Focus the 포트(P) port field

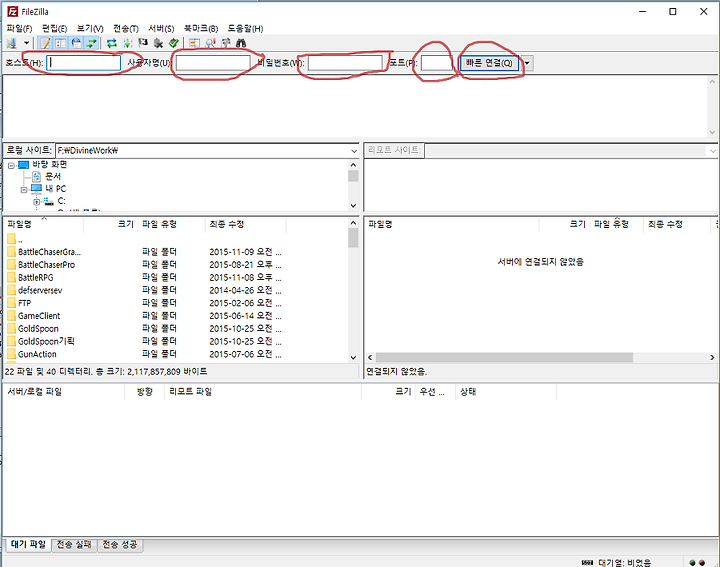point(437,62)
